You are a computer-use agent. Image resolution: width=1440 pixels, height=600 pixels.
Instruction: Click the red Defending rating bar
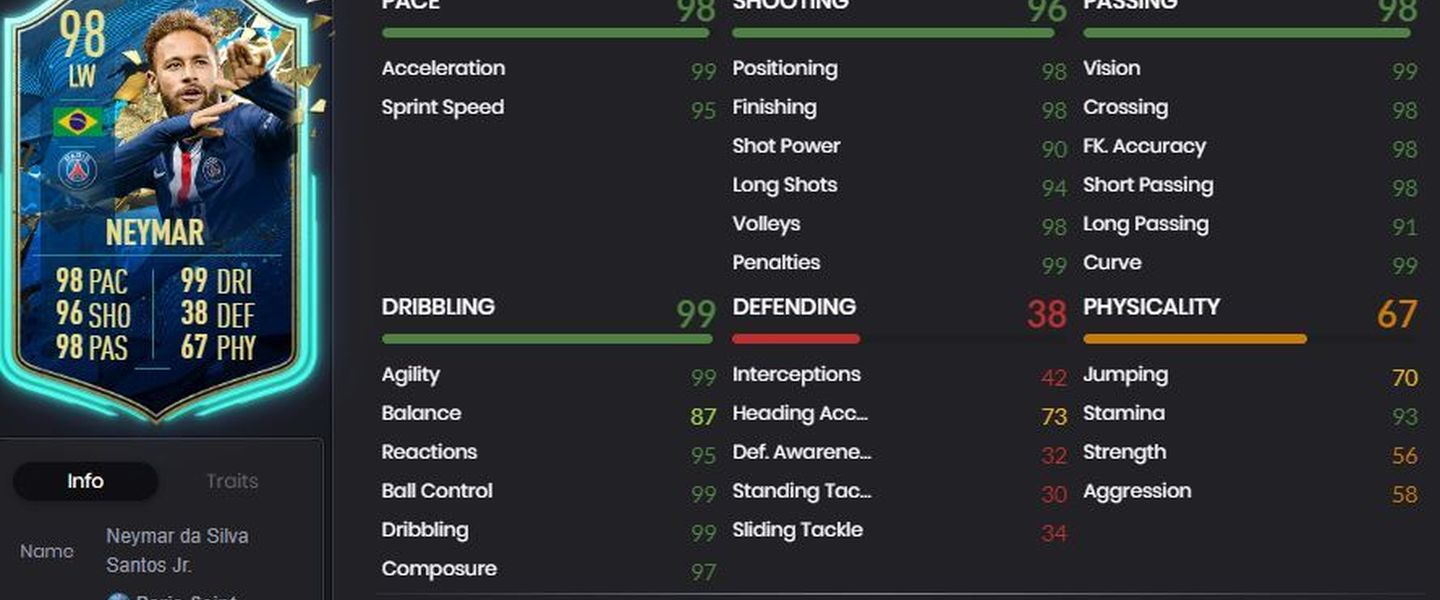pyautogui.click(x=796, y=339)
